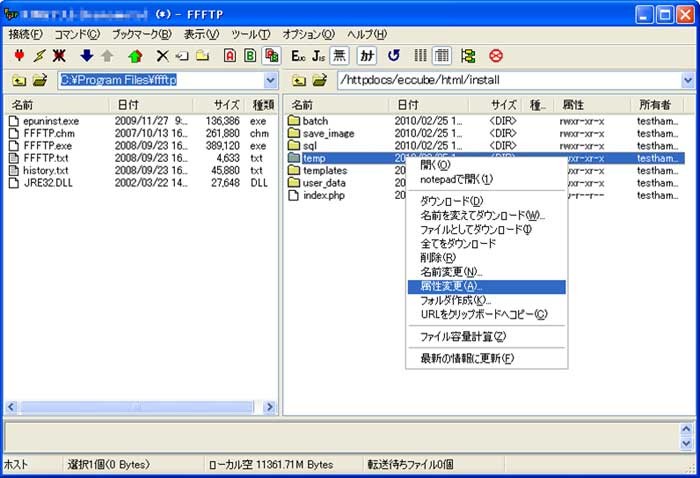The image size is (700, 478).
Task: Click the blue Download arrow icon
Action: tap(86, 56)
